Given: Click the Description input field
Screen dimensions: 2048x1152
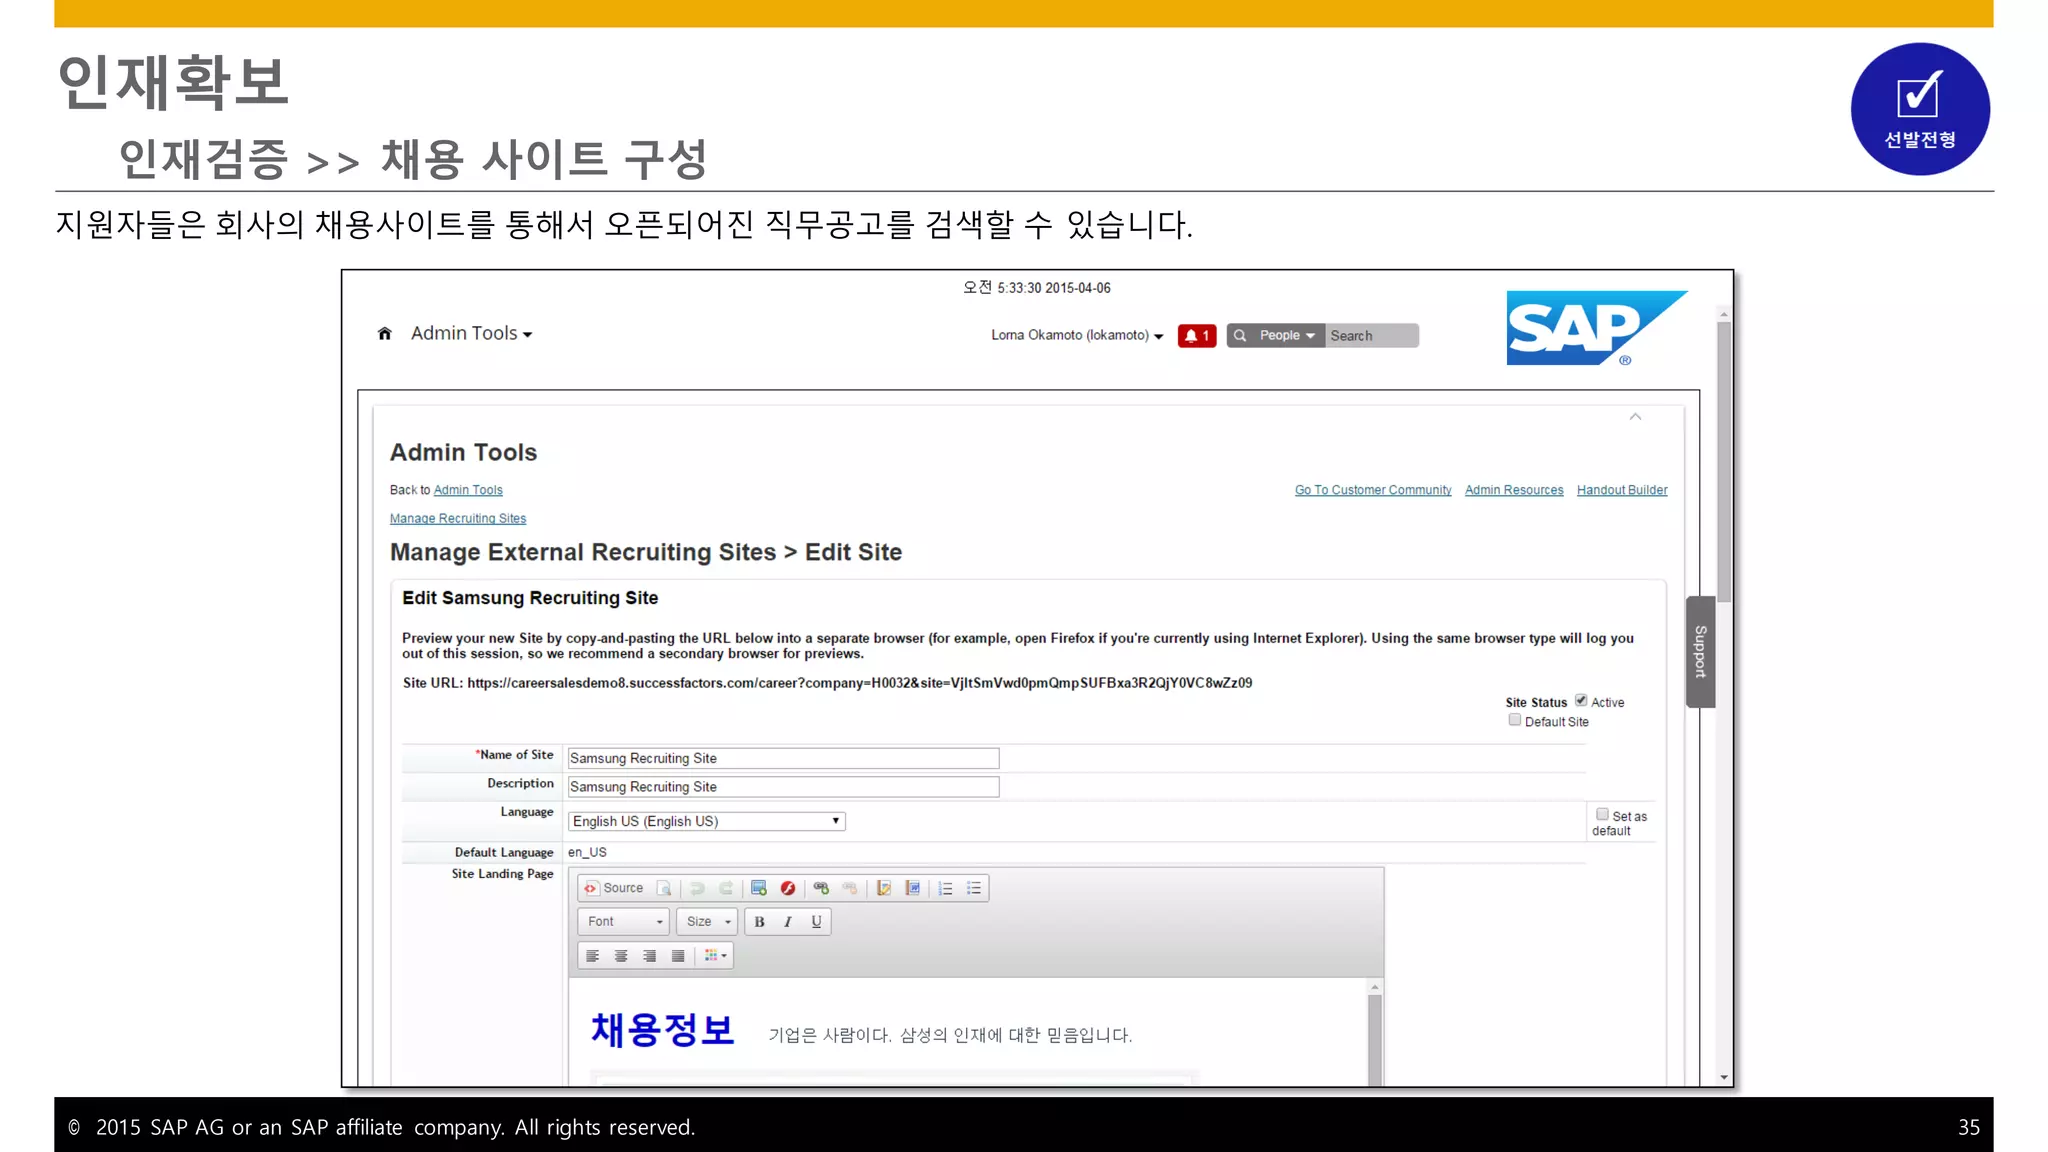Looking at the screenshot, I should pos(783,787).
